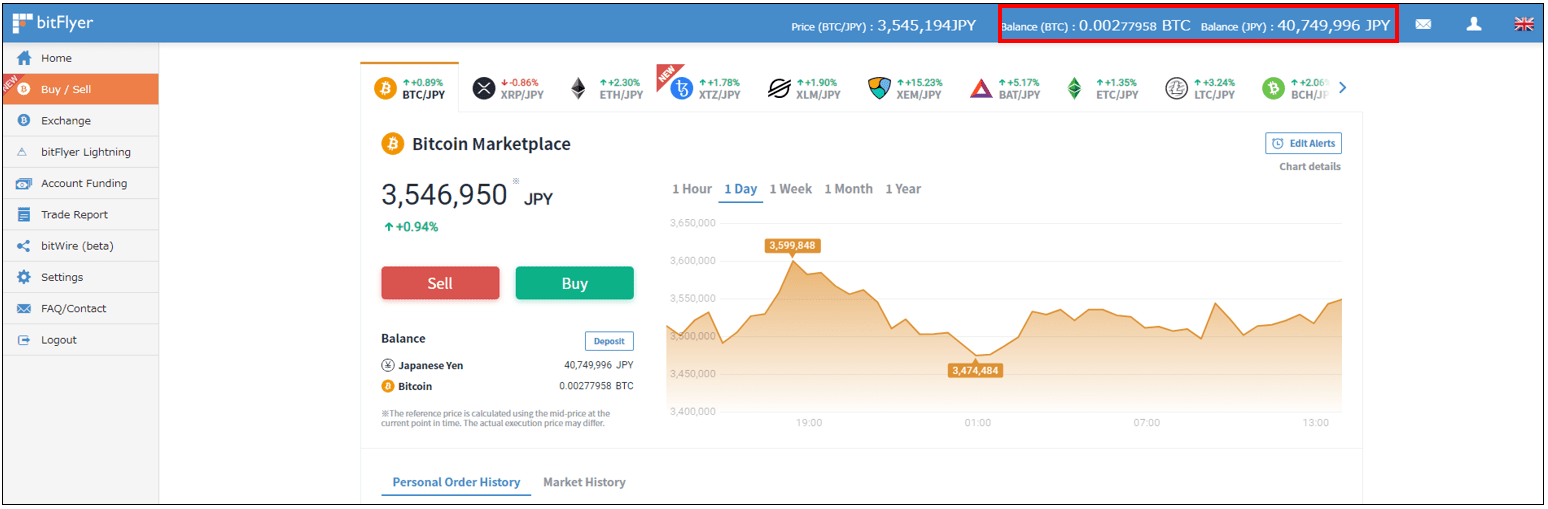Set chart range to 1 Day
Viewport: 1548px width, 509px height.
point(741,189)
